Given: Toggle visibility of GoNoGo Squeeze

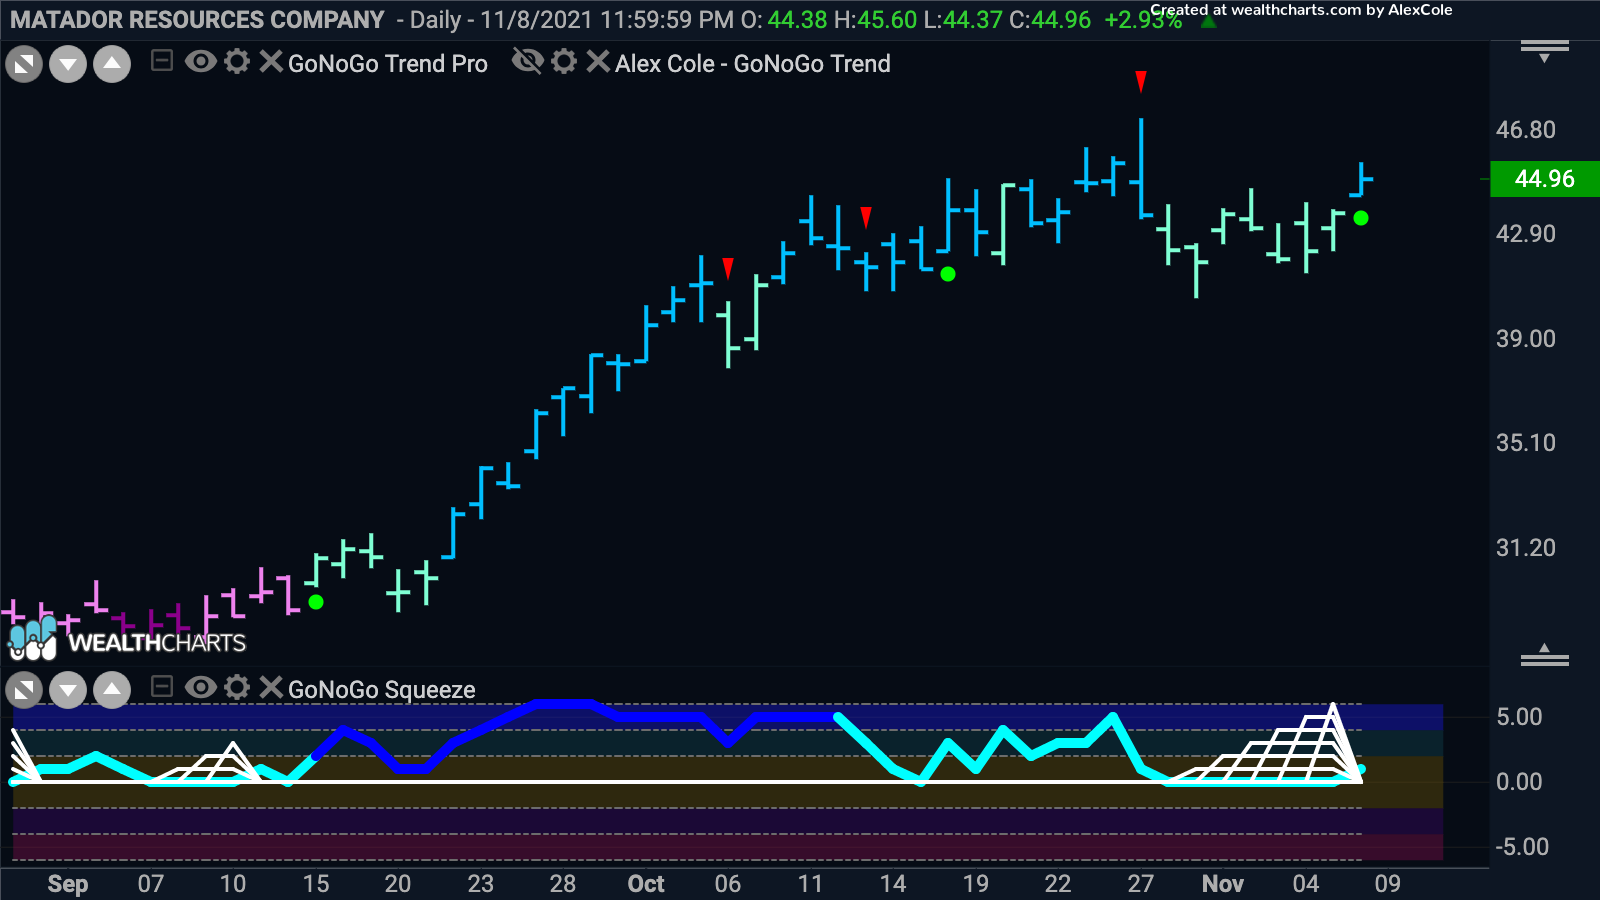Looking at the screenshot, I should [x=200, y=687].
